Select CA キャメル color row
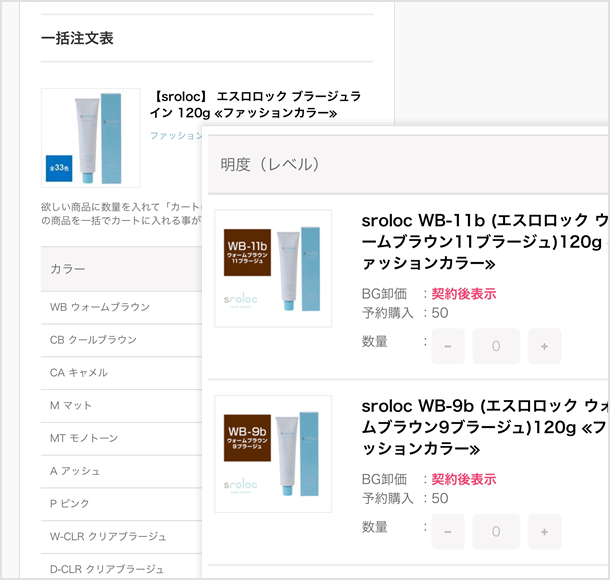 [80, 372]
